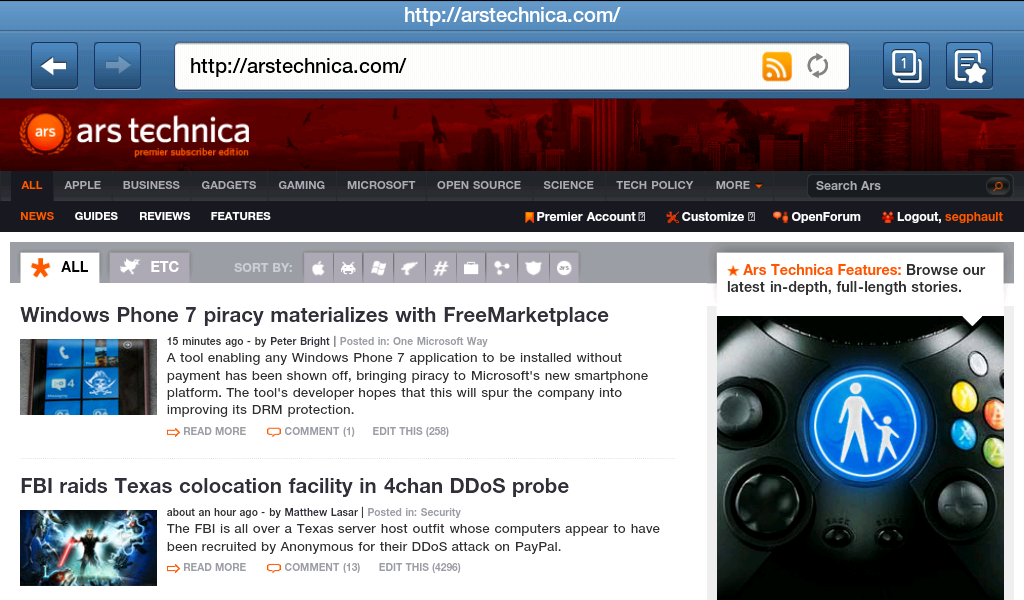Open the Customize link
The height and width of the screenshot is (600, 1024).
tap(711, 217)
